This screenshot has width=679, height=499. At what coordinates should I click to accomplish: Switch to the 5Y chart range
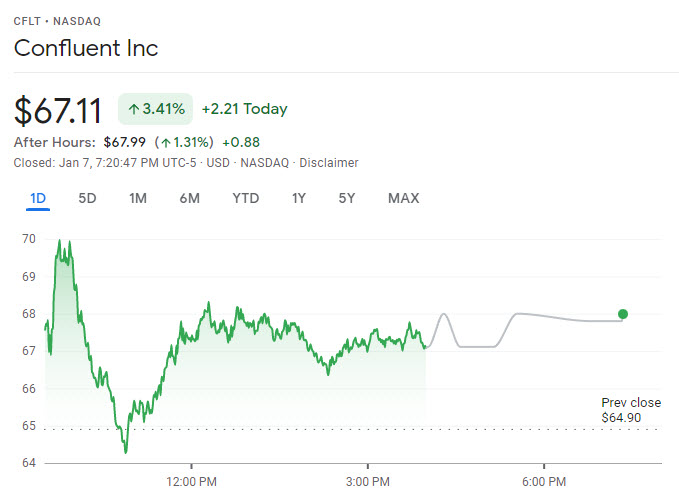[x=346, y=198]
